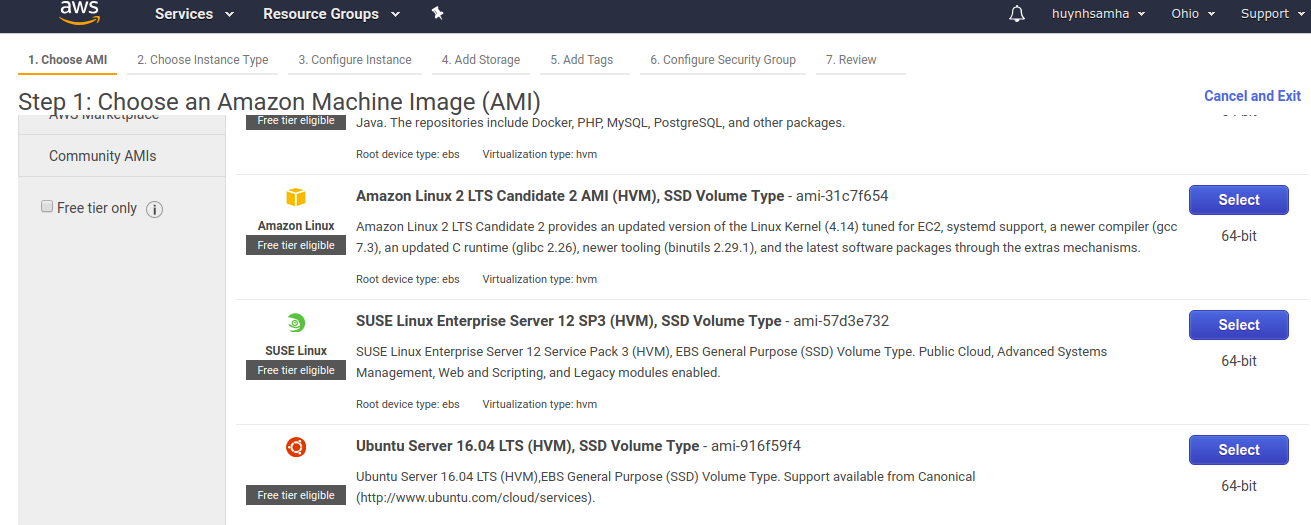Open the notifications bell
This screenshot has height=525, width=1311.
point(1017,14)
